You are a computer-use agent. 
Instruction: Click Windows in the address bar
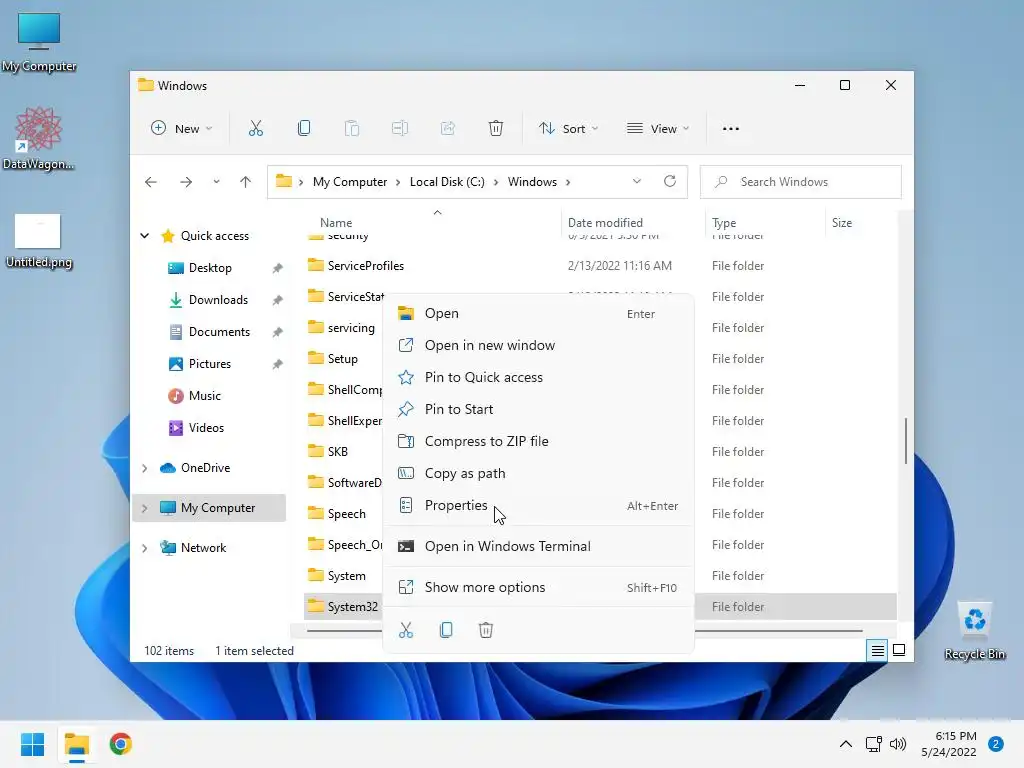click(x=532, y=182)
